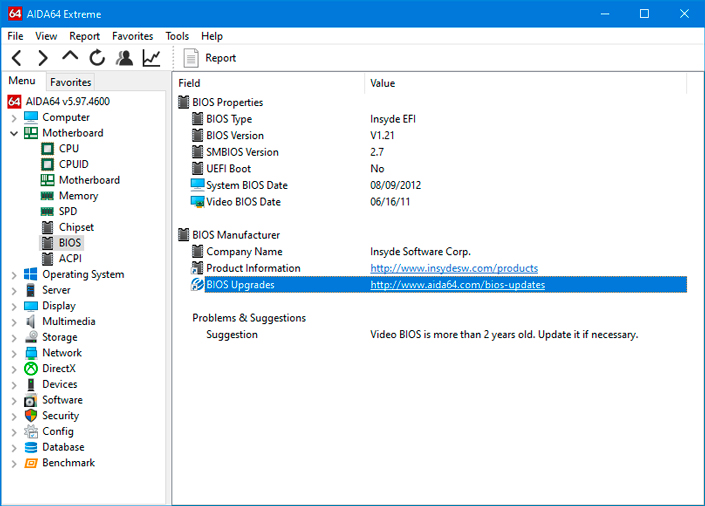Open the Help menu
This screenshot has height=506, width=705.
tap(212, 36)
